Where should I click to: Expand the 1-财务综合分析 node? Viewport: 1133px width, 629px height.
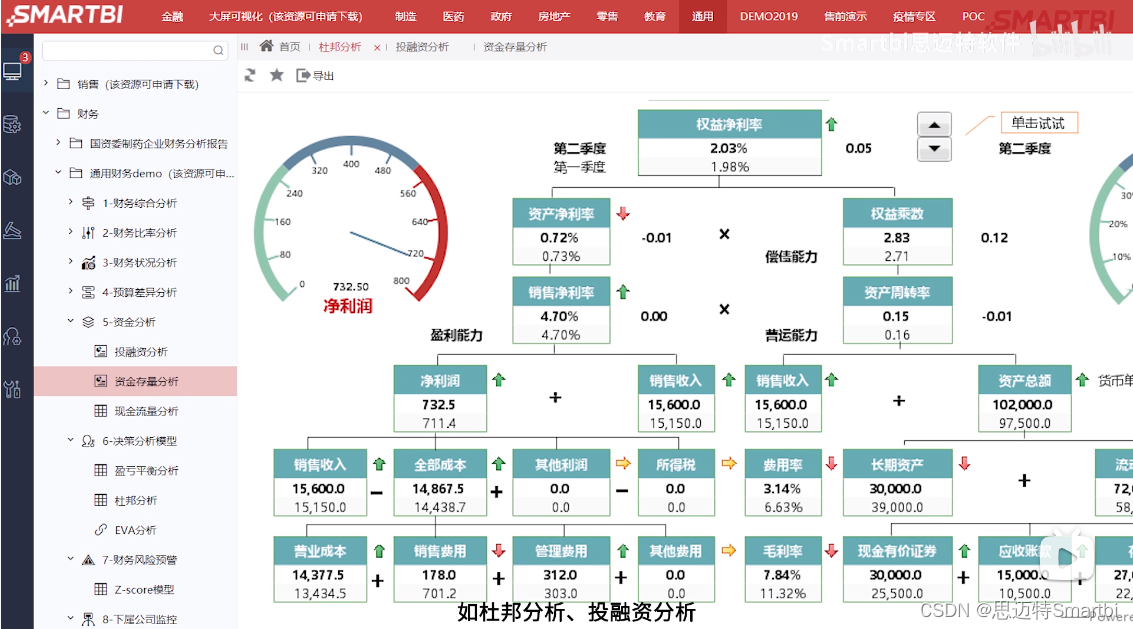(71, 202)
